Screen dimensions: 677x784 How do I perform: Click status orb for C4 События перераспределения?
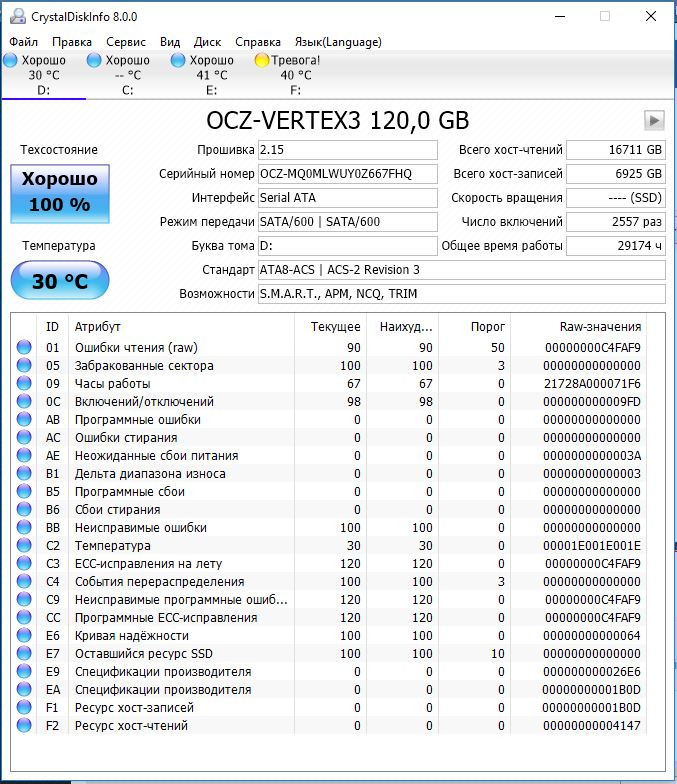point(24,581)
